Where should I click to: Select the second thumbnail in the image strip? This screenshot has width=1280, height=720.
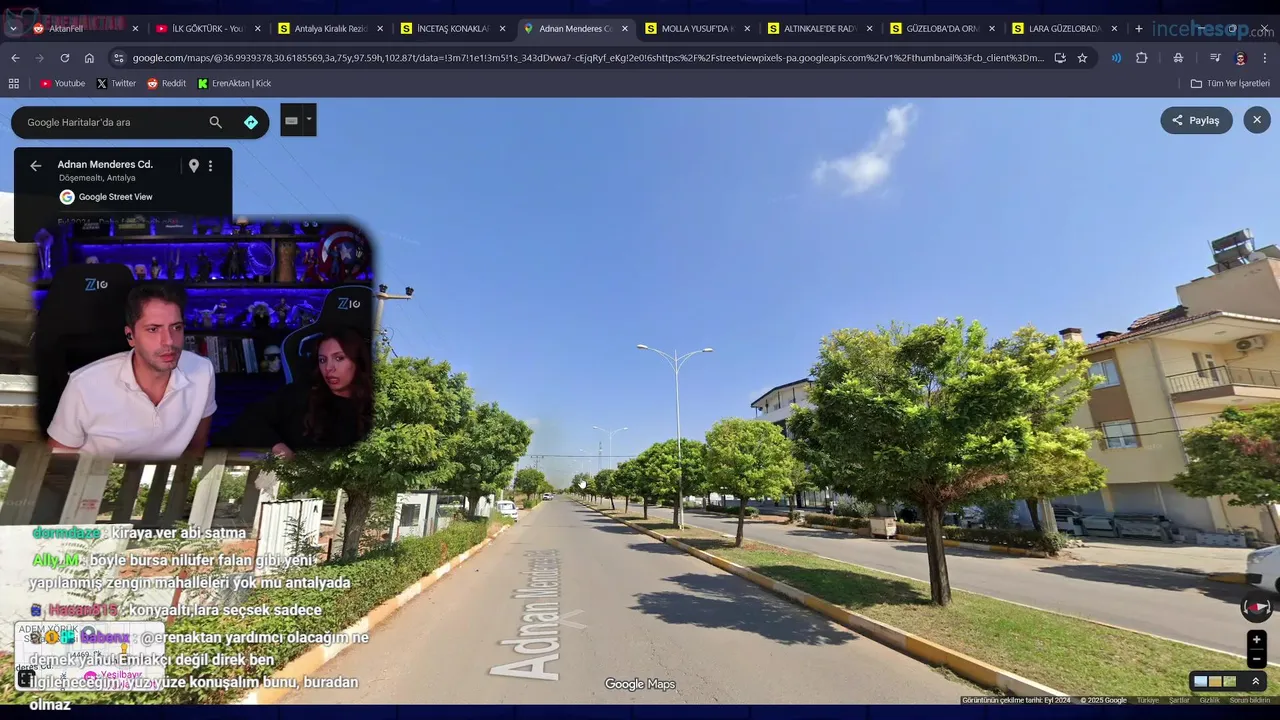[1215, 681]
